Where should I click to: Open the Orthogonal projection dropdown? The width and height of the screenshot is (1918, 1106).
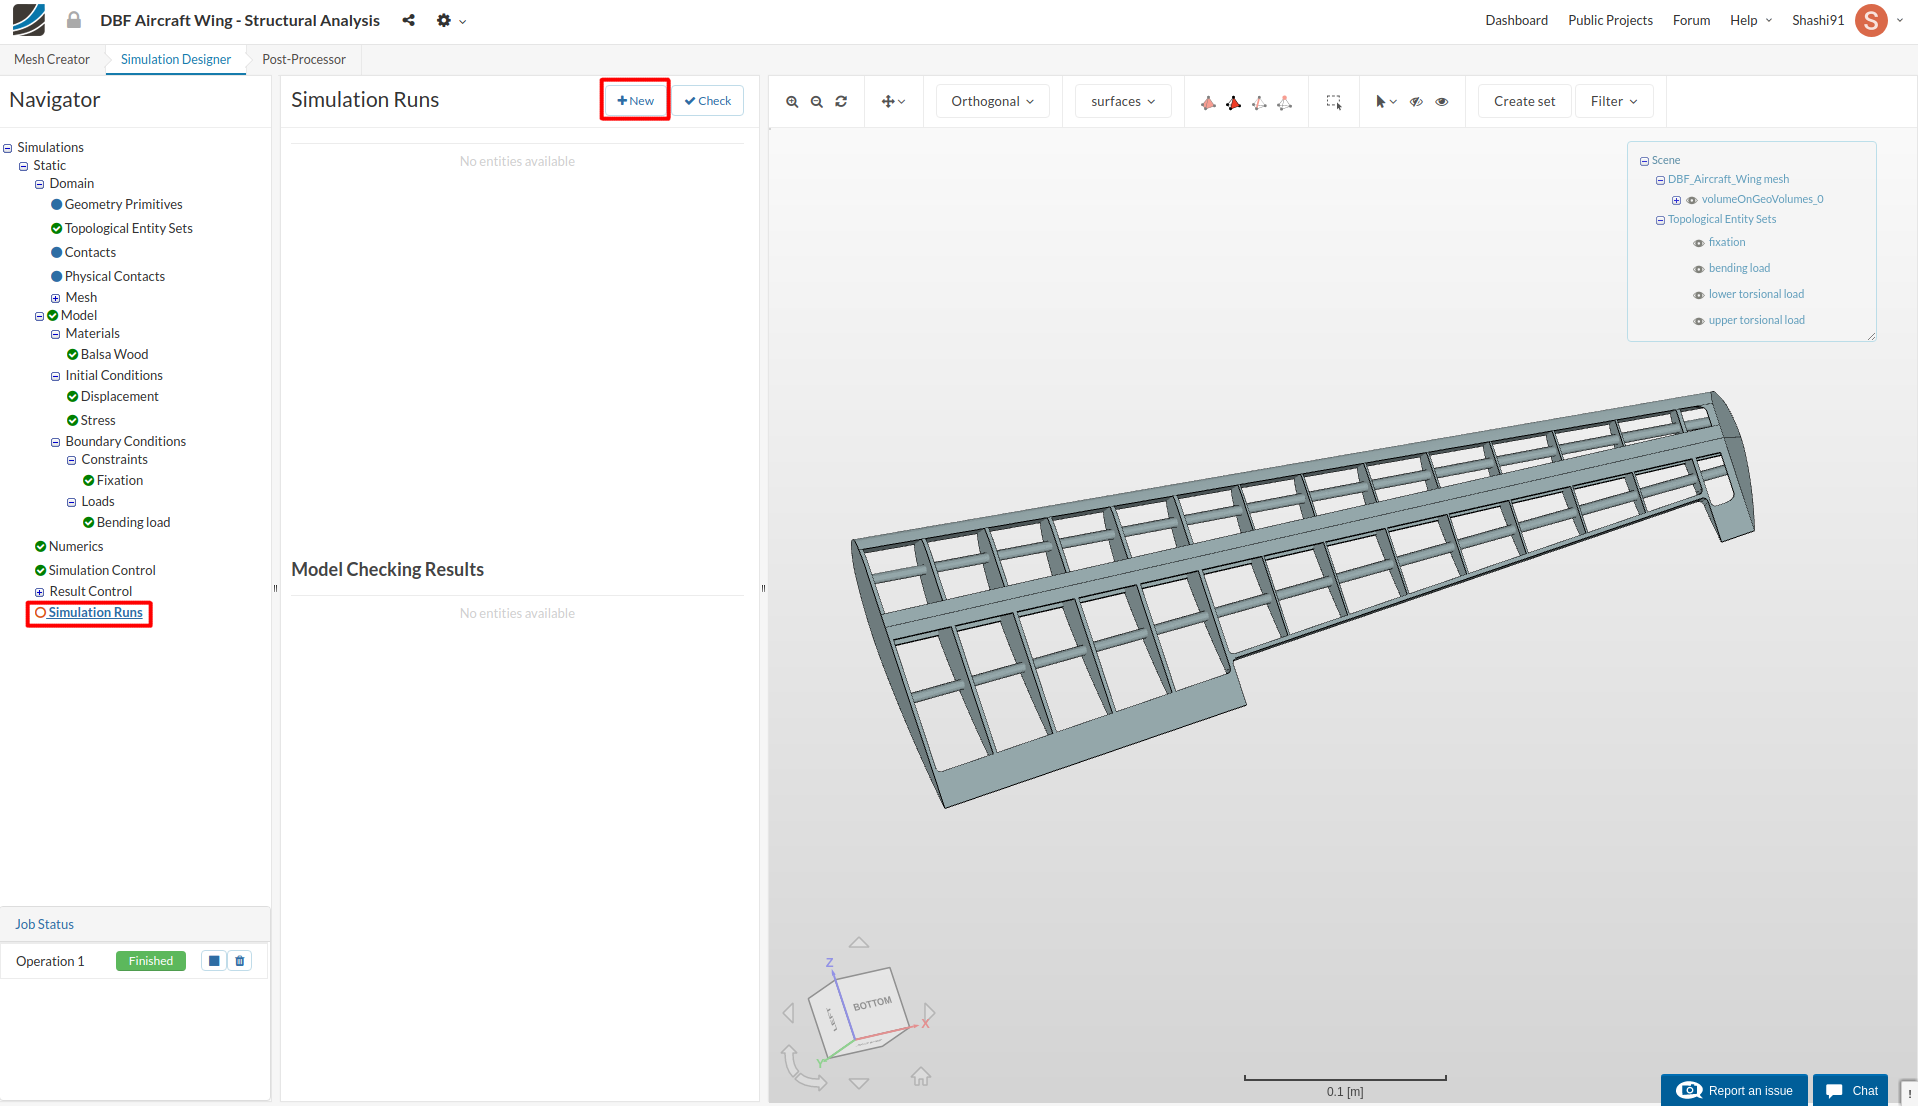992,101
